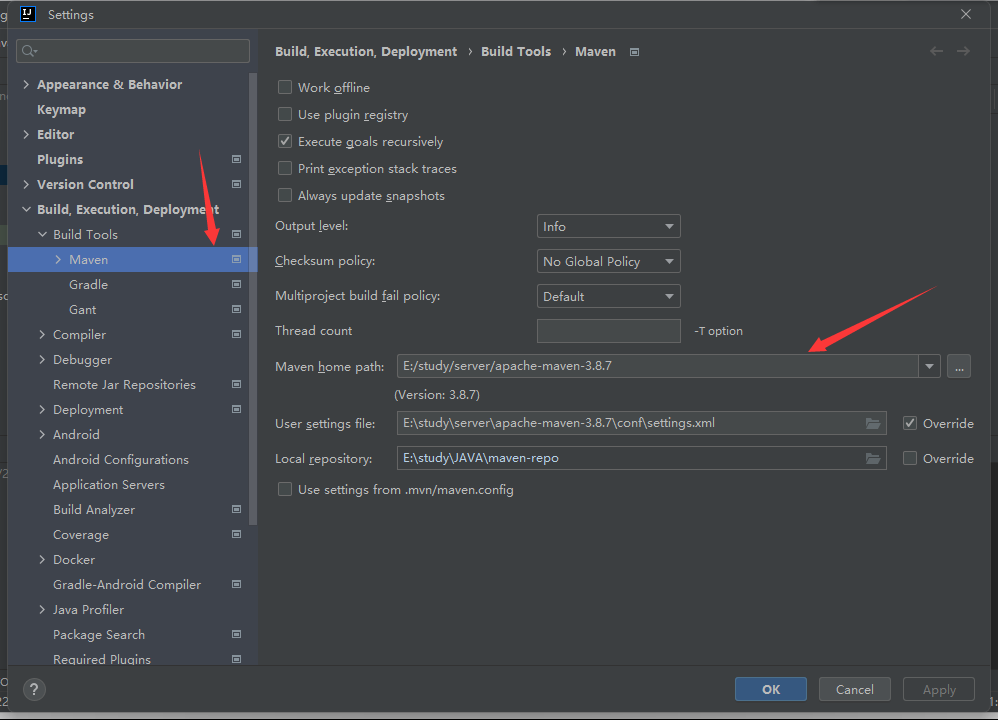Go back using the left arrow
This screenshot has width=998, height=720.
point(936,51)
